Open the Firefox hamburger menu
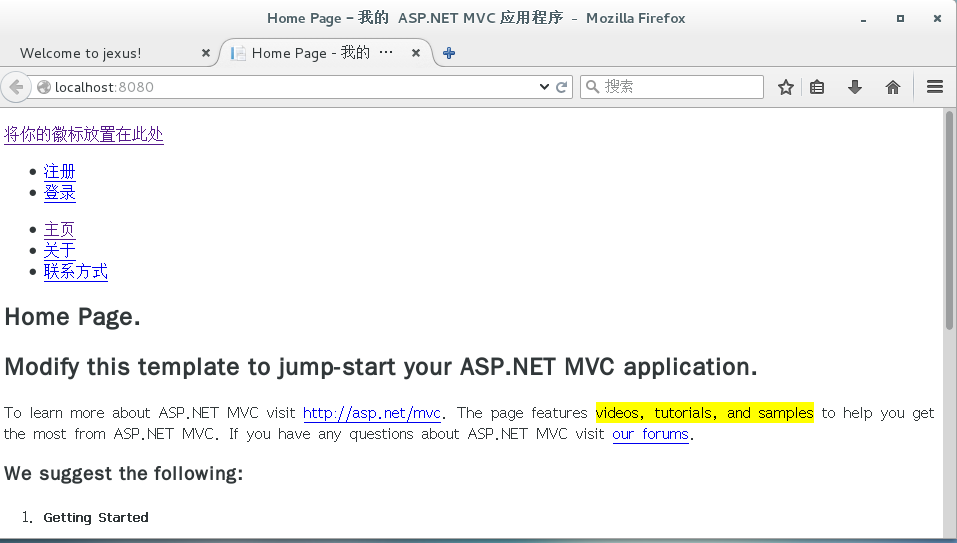957x543 pixels. [x=935, y=87]
